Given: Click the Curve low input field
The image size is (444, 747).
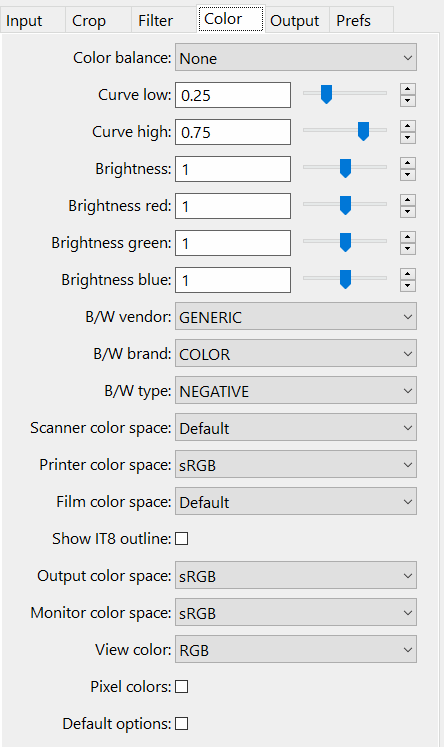Looking at the screenshot, I should [233, 95].
